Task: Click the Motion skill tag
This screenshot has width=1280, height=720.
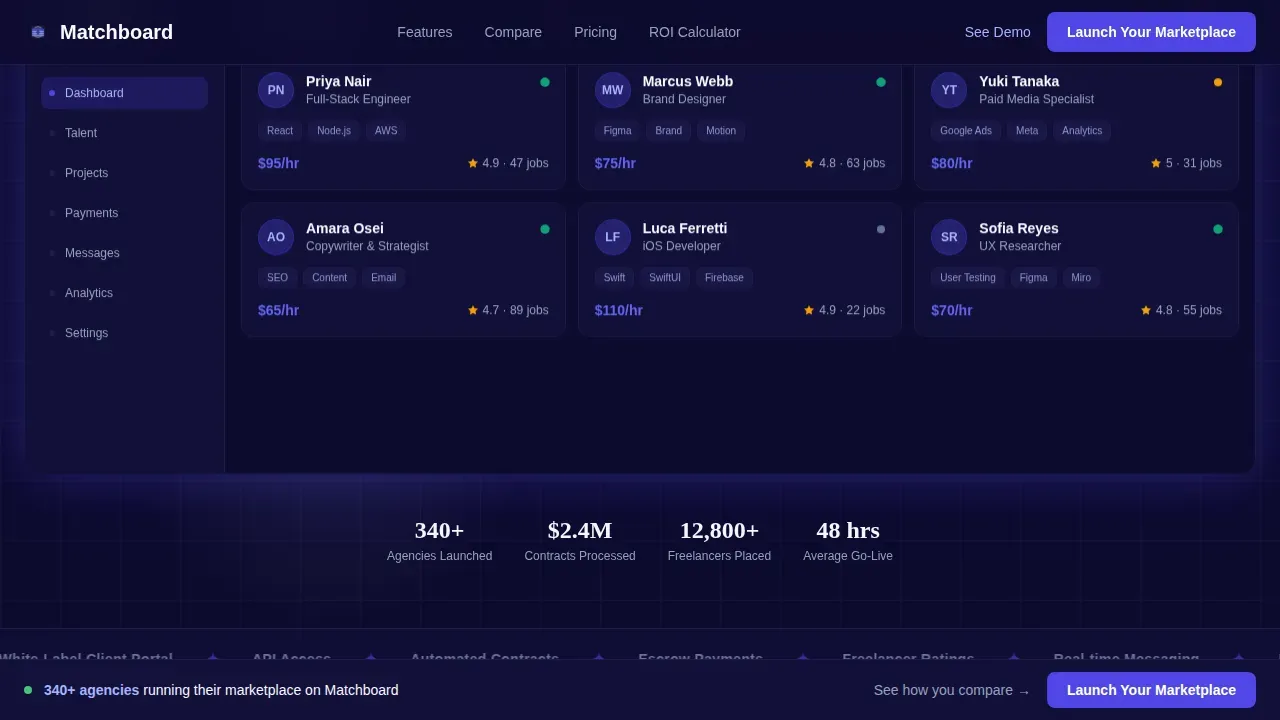Action: click(721, 131)
